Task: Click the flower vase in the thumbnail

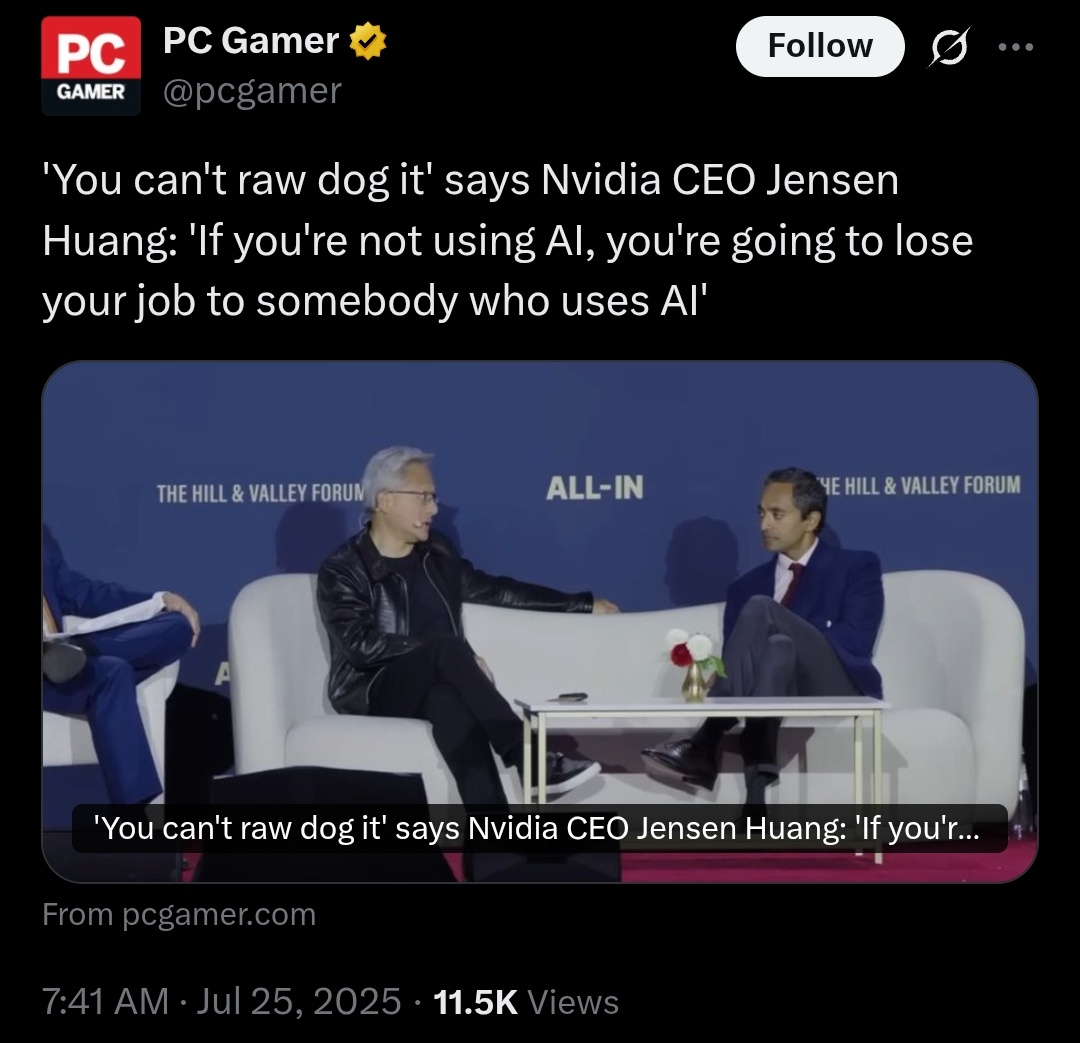Action: (x=694, y=665)
